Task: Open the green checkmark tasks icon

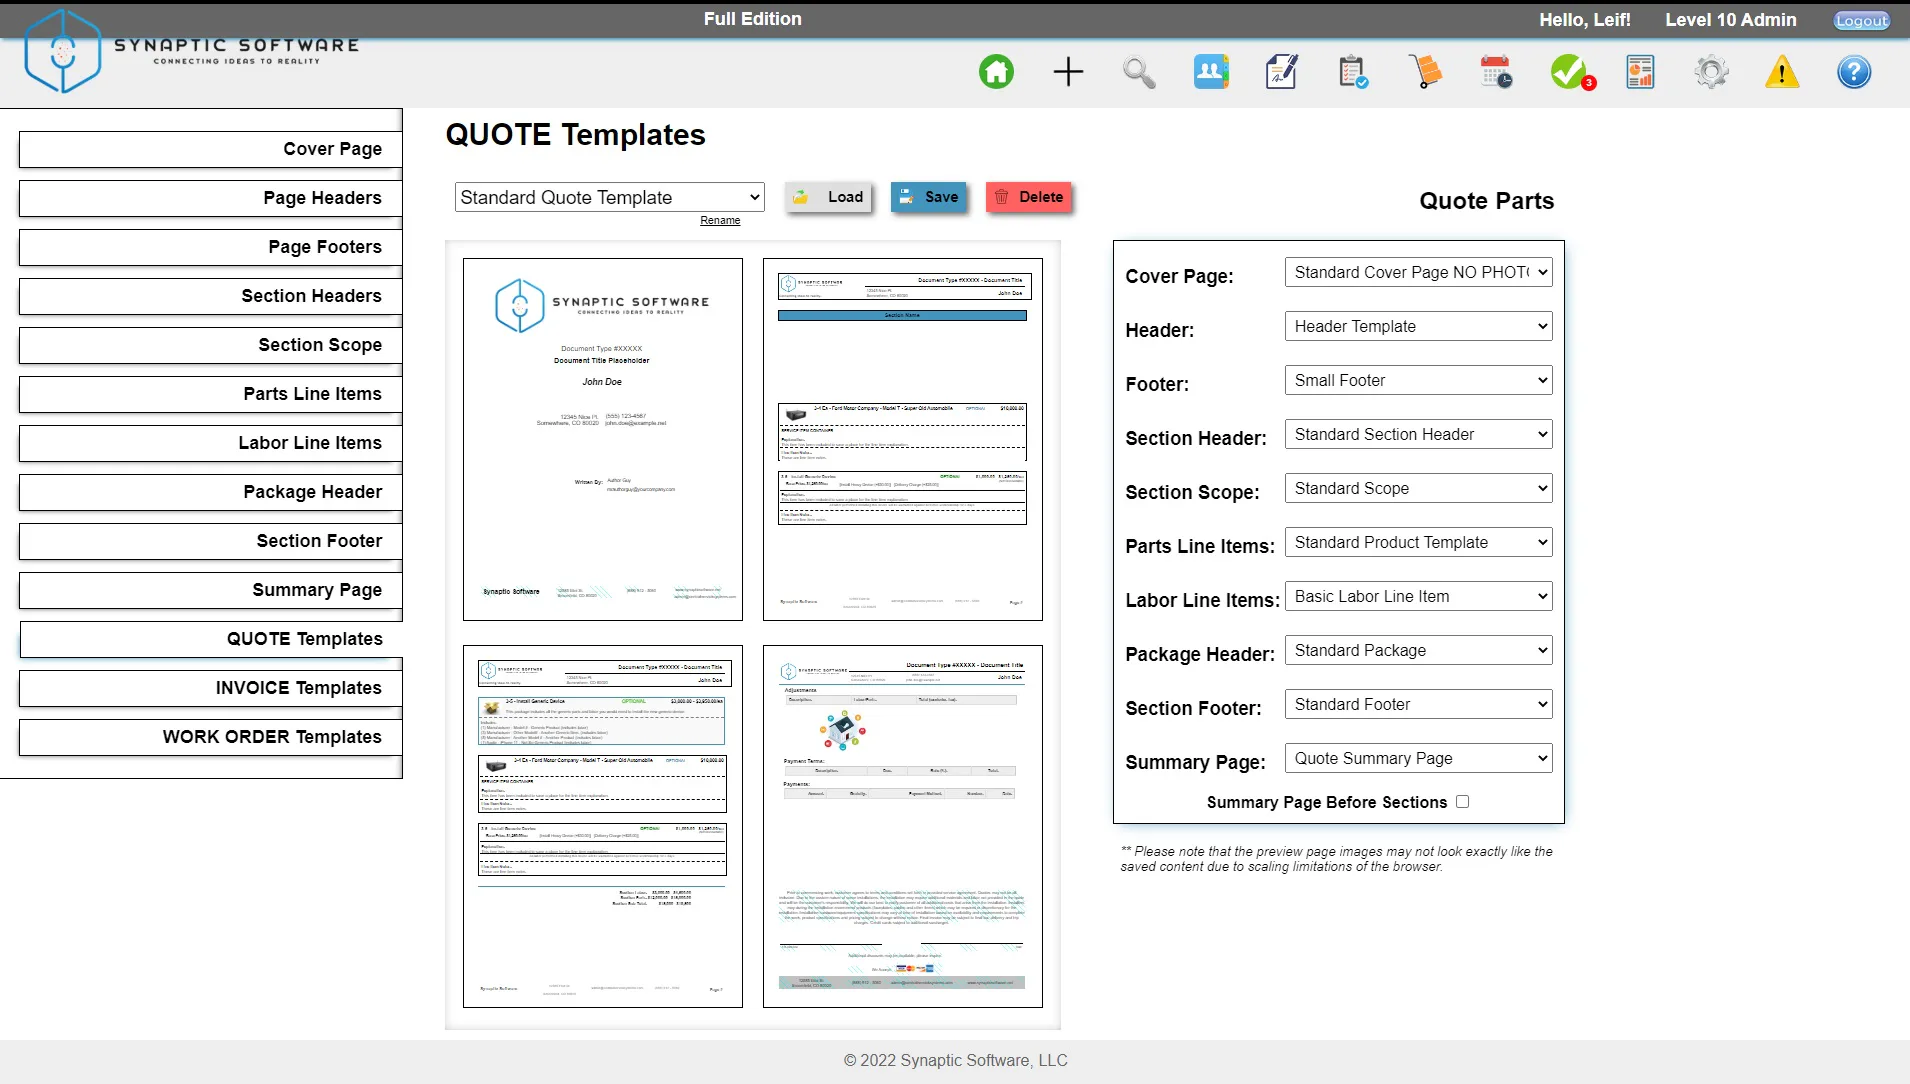Action: pyautogui.click(x=1571, y=72)
